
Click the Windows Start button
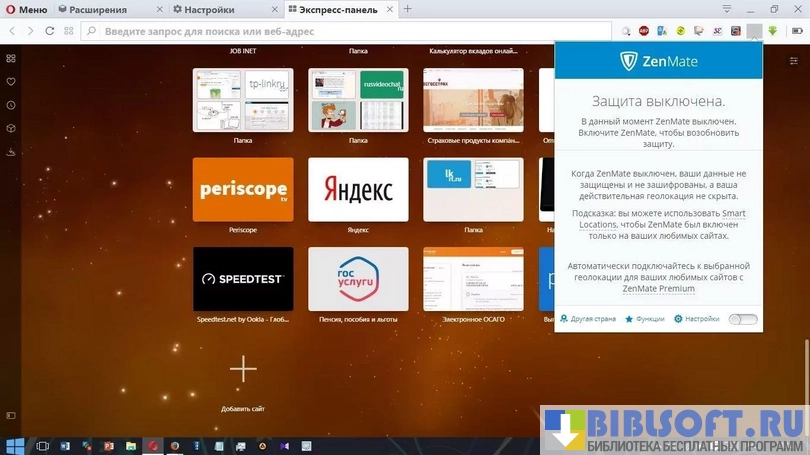(14, 445)
